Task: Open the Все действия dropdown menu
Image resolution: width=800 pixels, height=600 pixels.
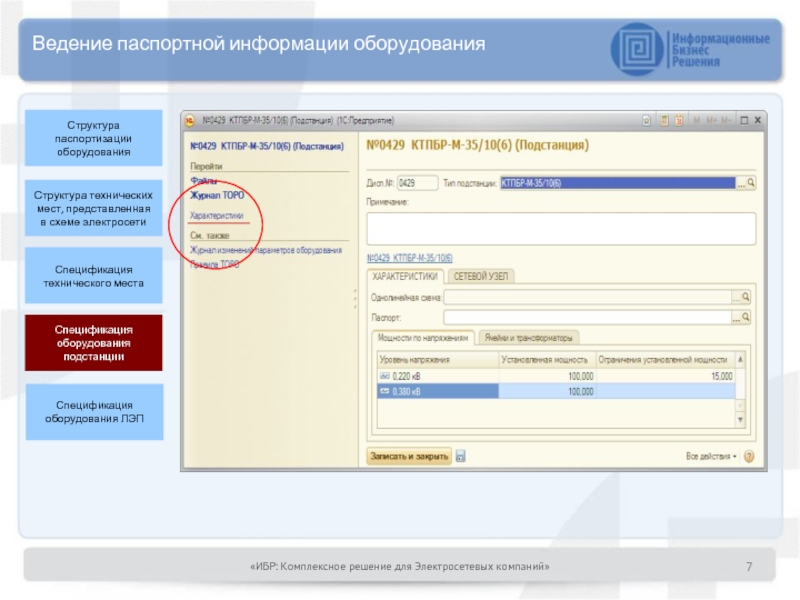Action: coord(711,456)
